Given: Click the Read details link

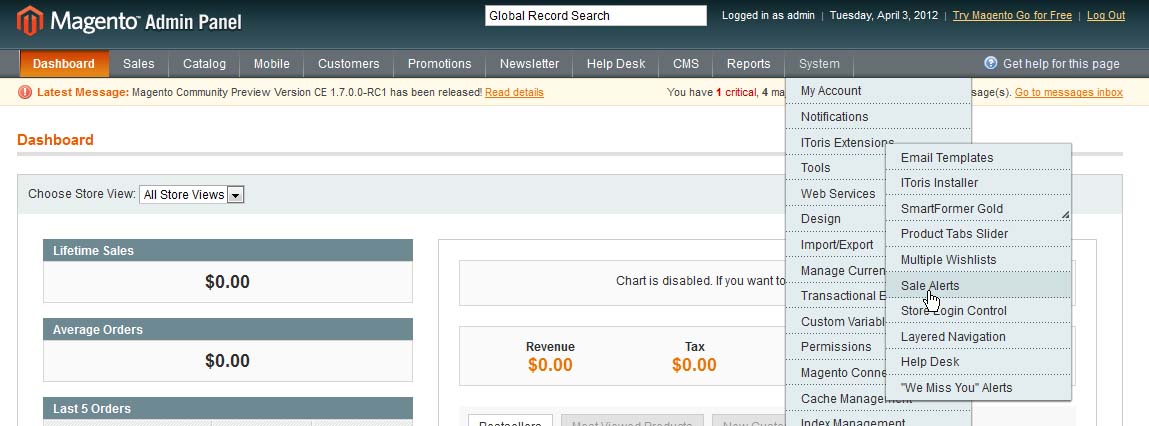Looking at the screenshot, I should click(x=514, y=92).
